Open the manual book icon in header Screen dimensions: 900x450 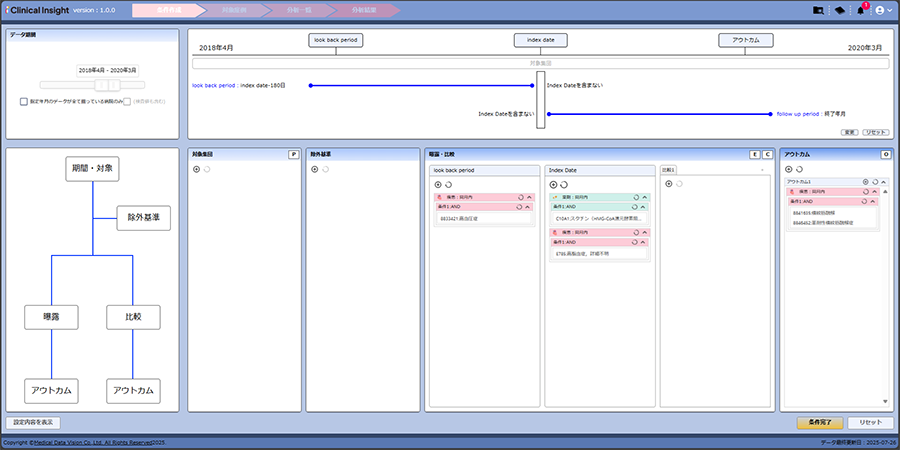(839, 10)
